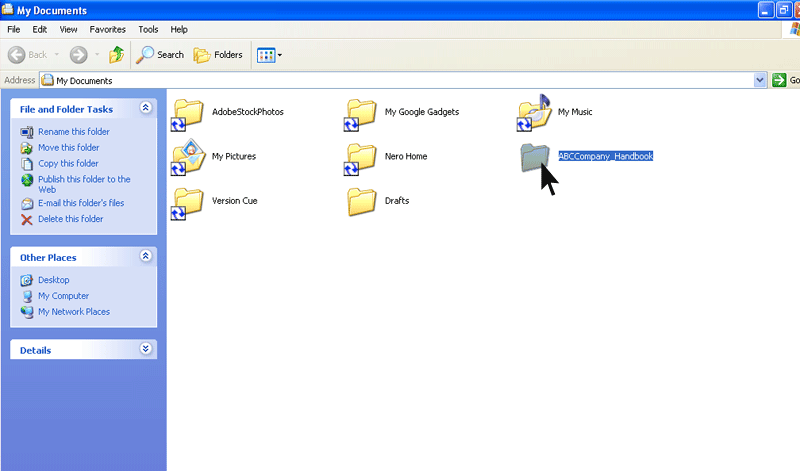The height and width of the screenshot is (471, 800).
Task: Click Rename this folder link
Action: coord(74,132)
